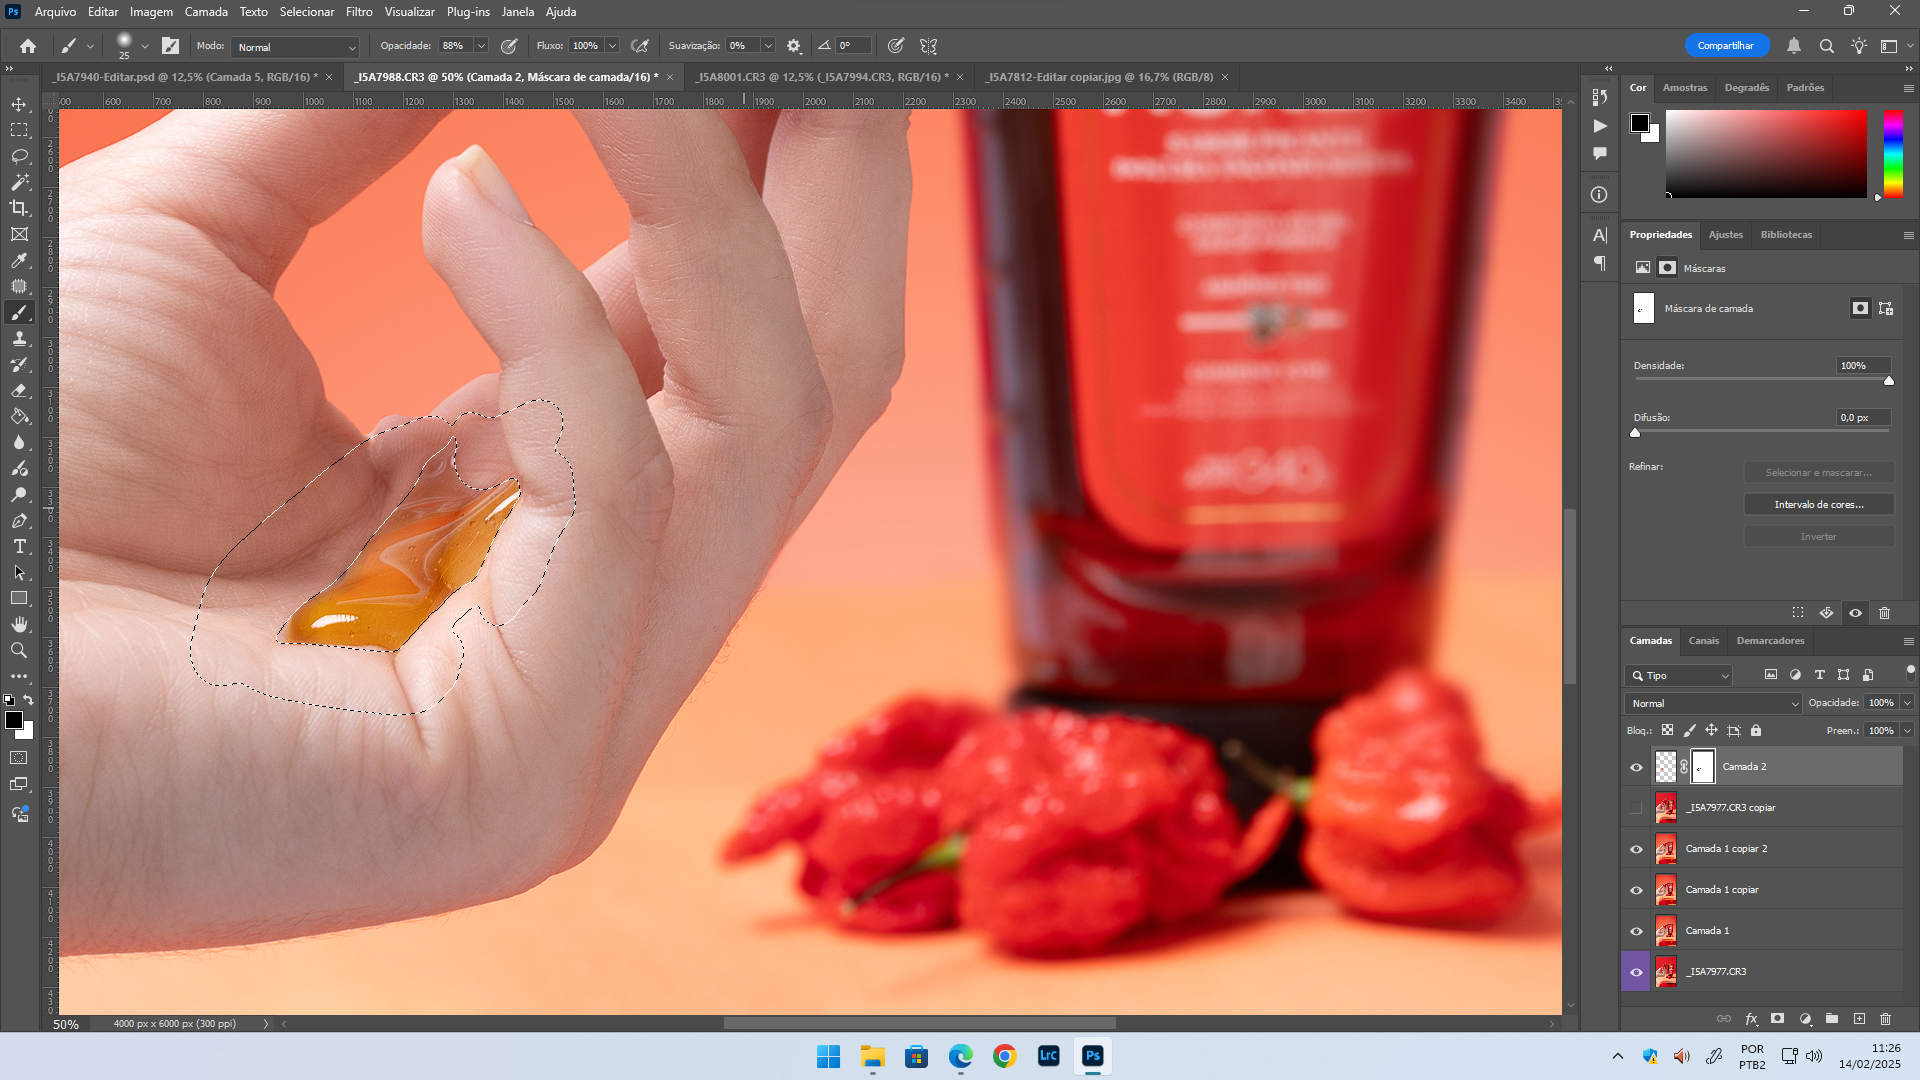
Task: Hide the Camada 1 copiar 2 layer
Action: [1636, 849]
